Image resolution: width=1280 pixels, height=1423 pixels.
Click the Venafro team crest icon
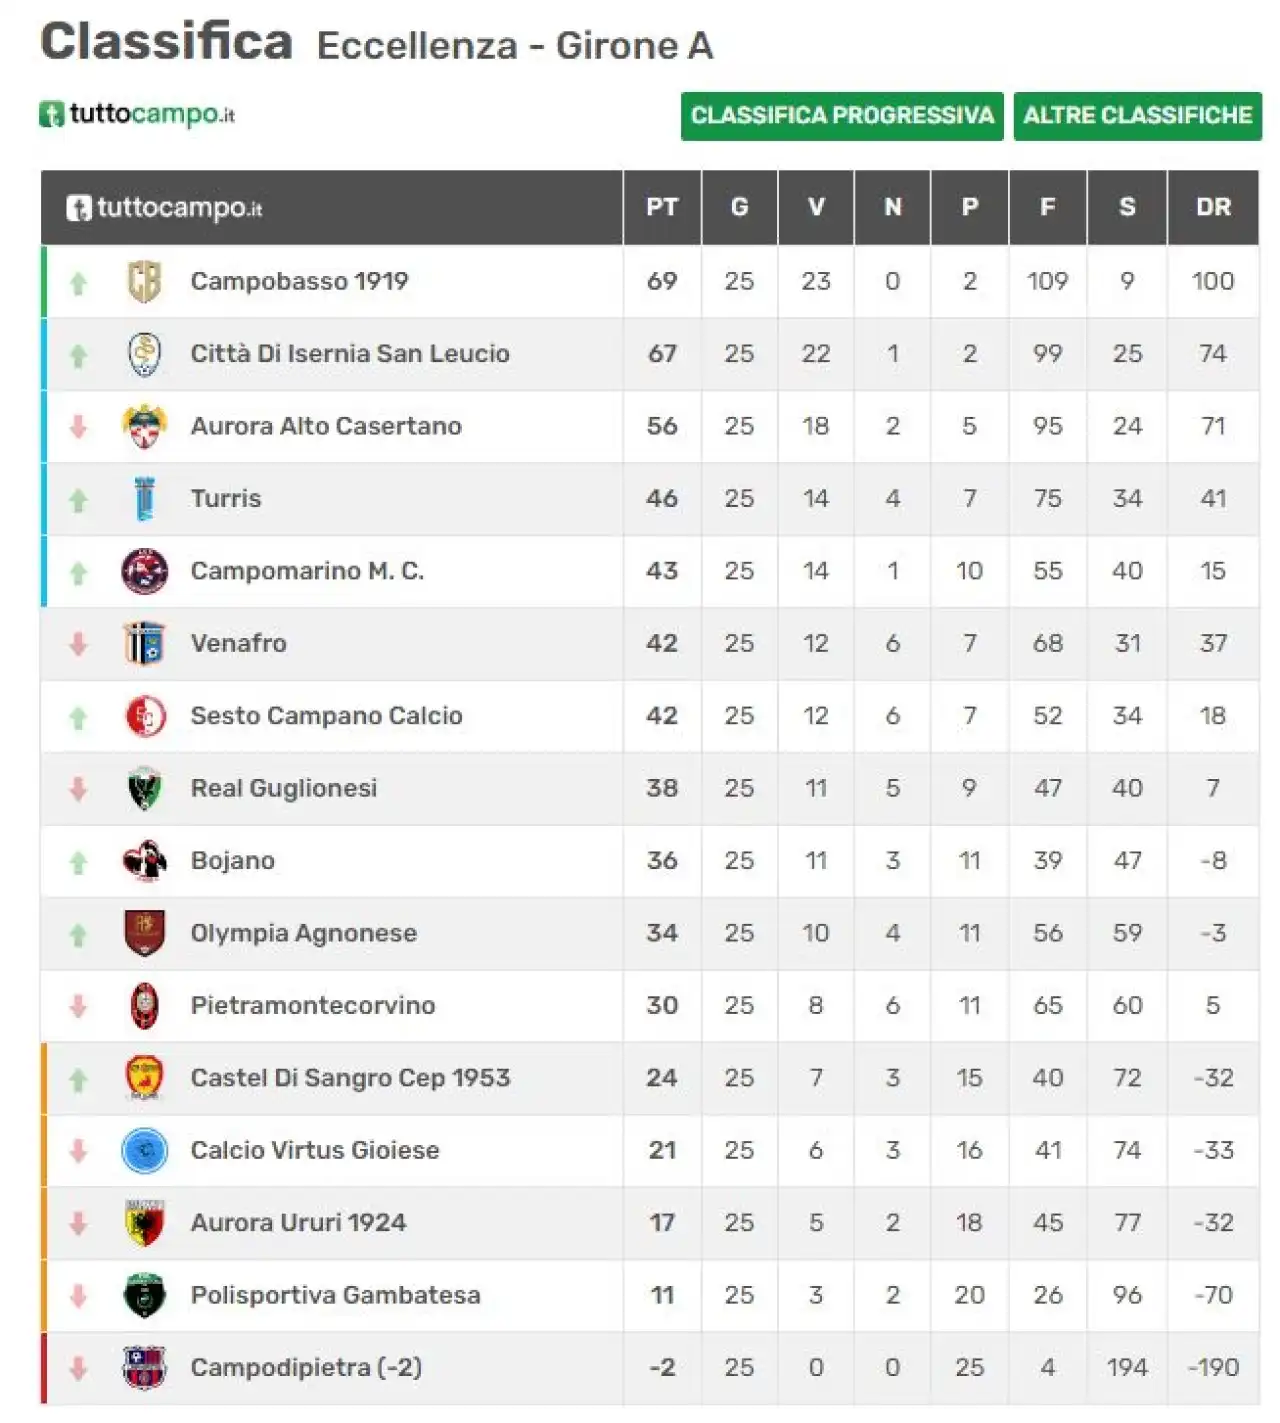pos(144,643)
